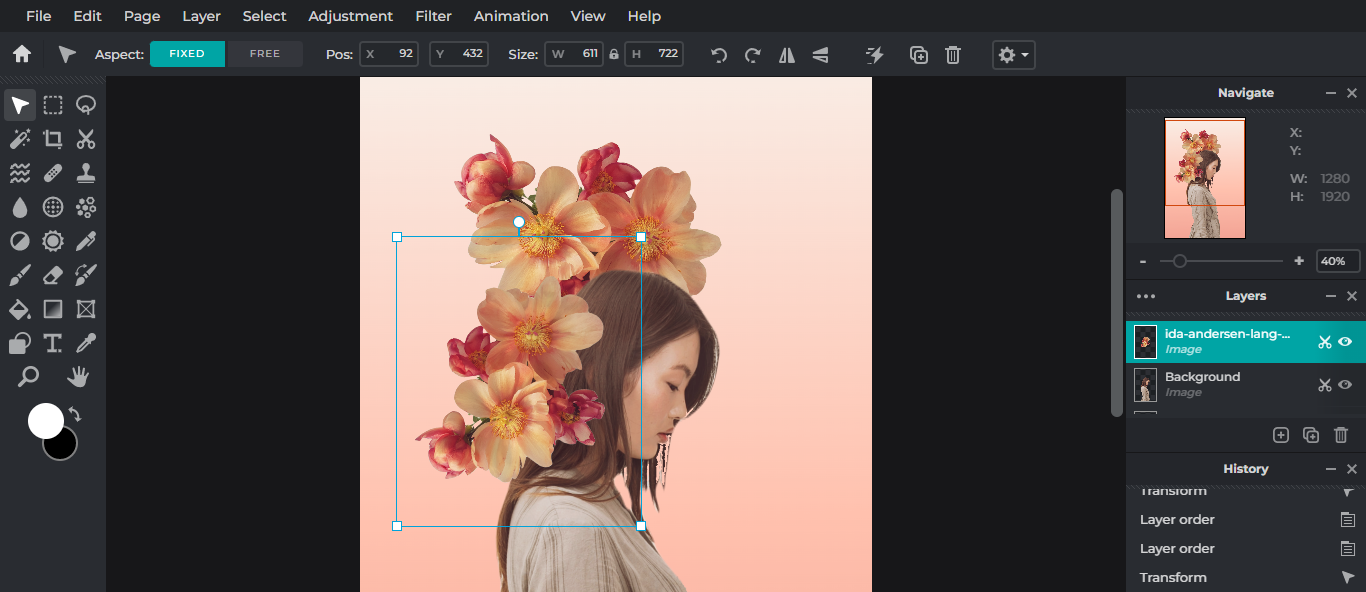
Task: Select the Magic Wand tool
Action: (20, 139)
